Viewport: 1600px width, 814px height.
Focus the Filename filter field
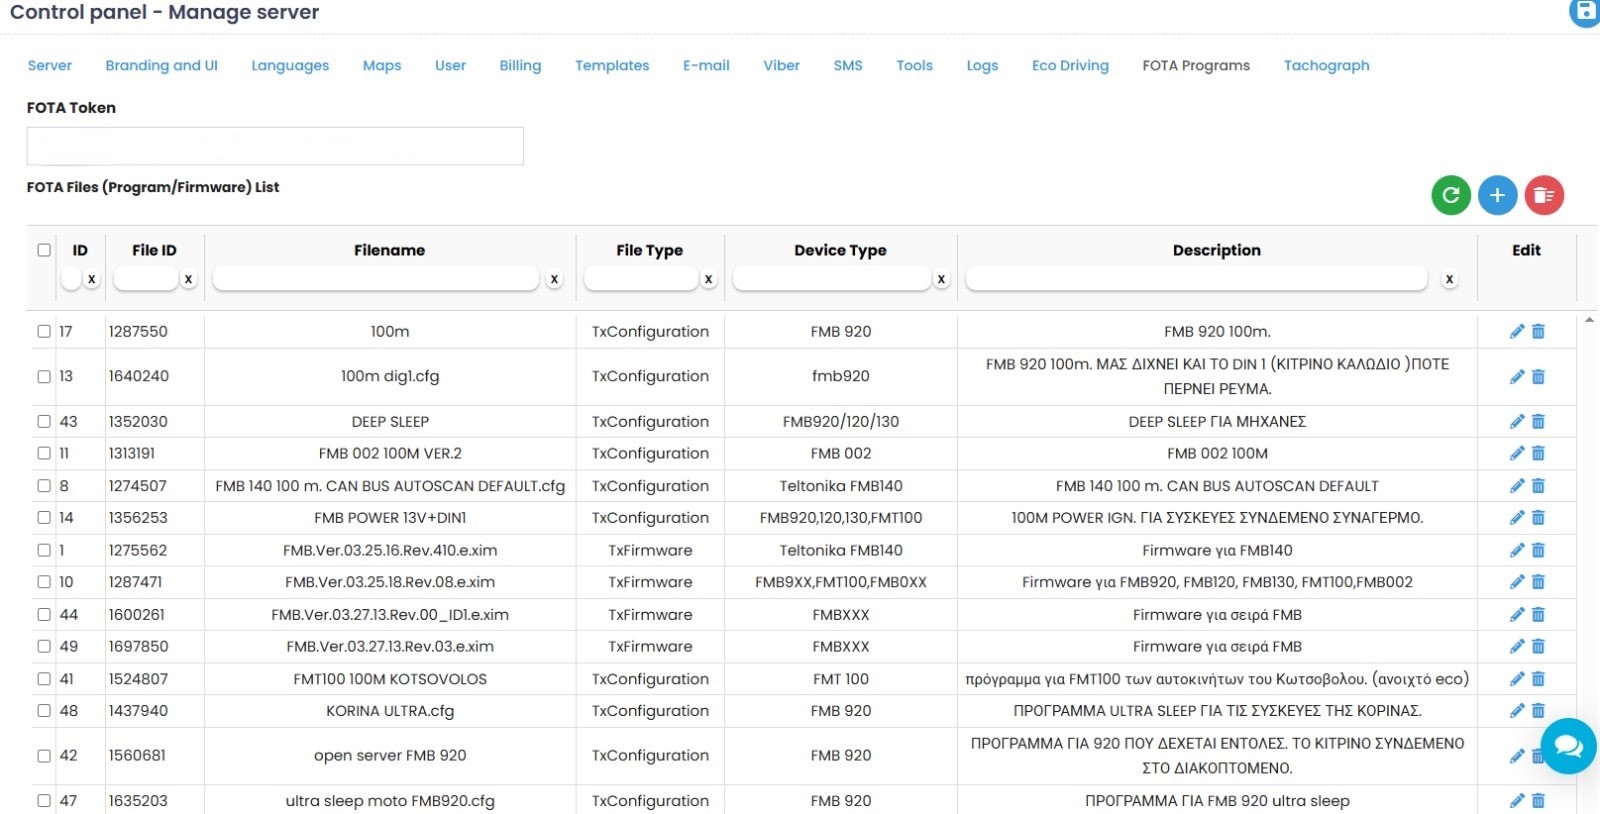[x=376, y=278]
